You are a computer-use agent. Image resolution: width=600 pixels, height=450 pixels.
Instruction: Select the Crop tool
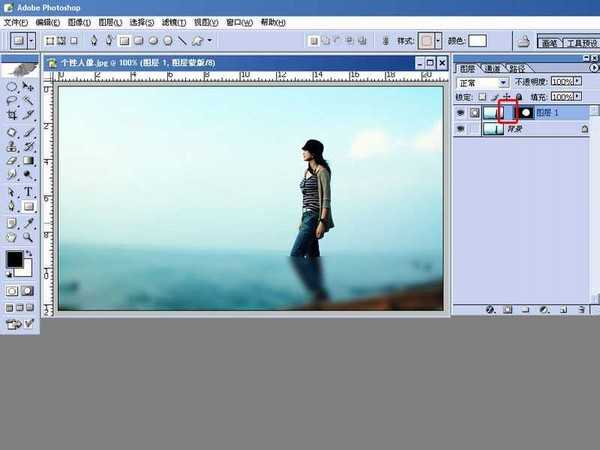tap(11, 115)
